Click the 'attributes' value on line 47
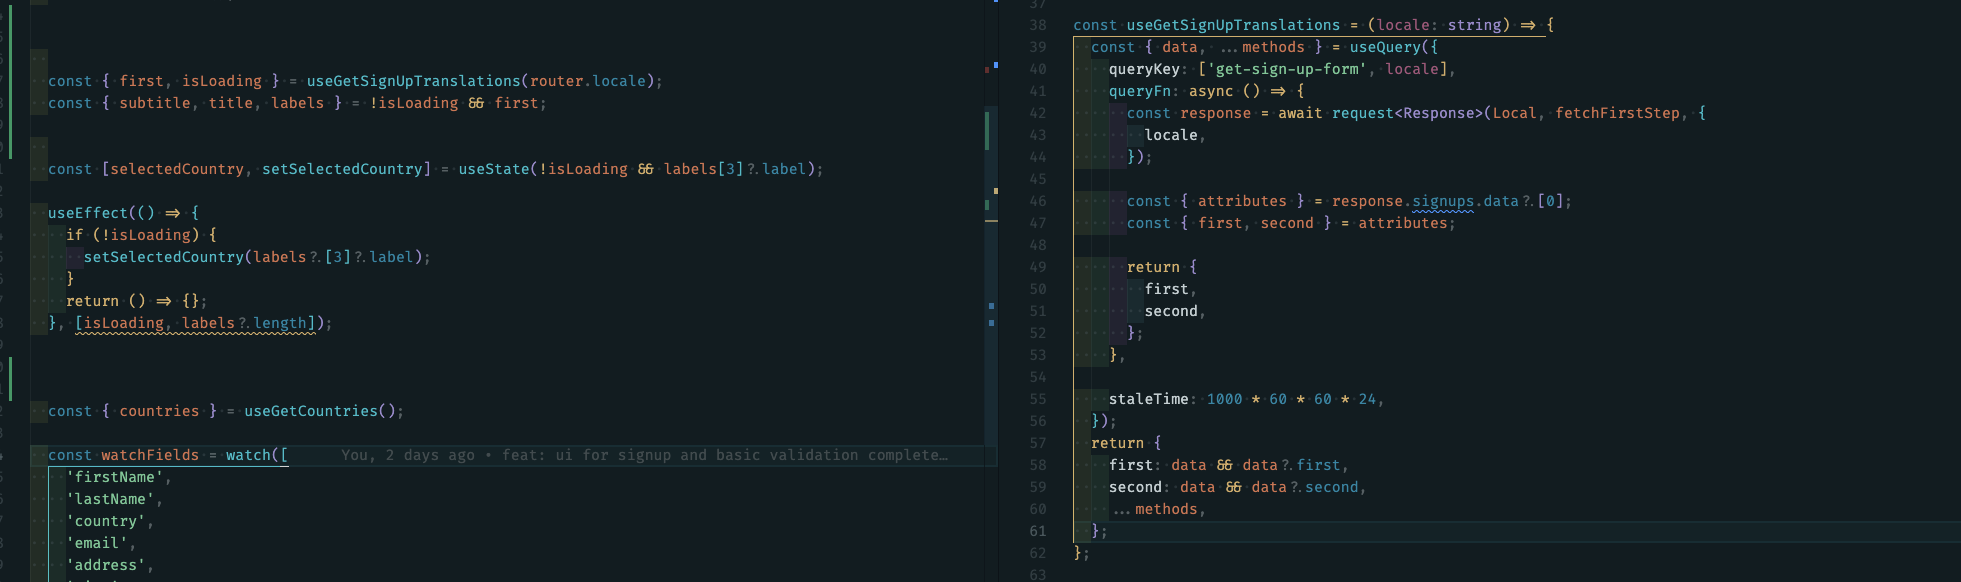This screenshot has width=1961, height=582. [1402, 223]
